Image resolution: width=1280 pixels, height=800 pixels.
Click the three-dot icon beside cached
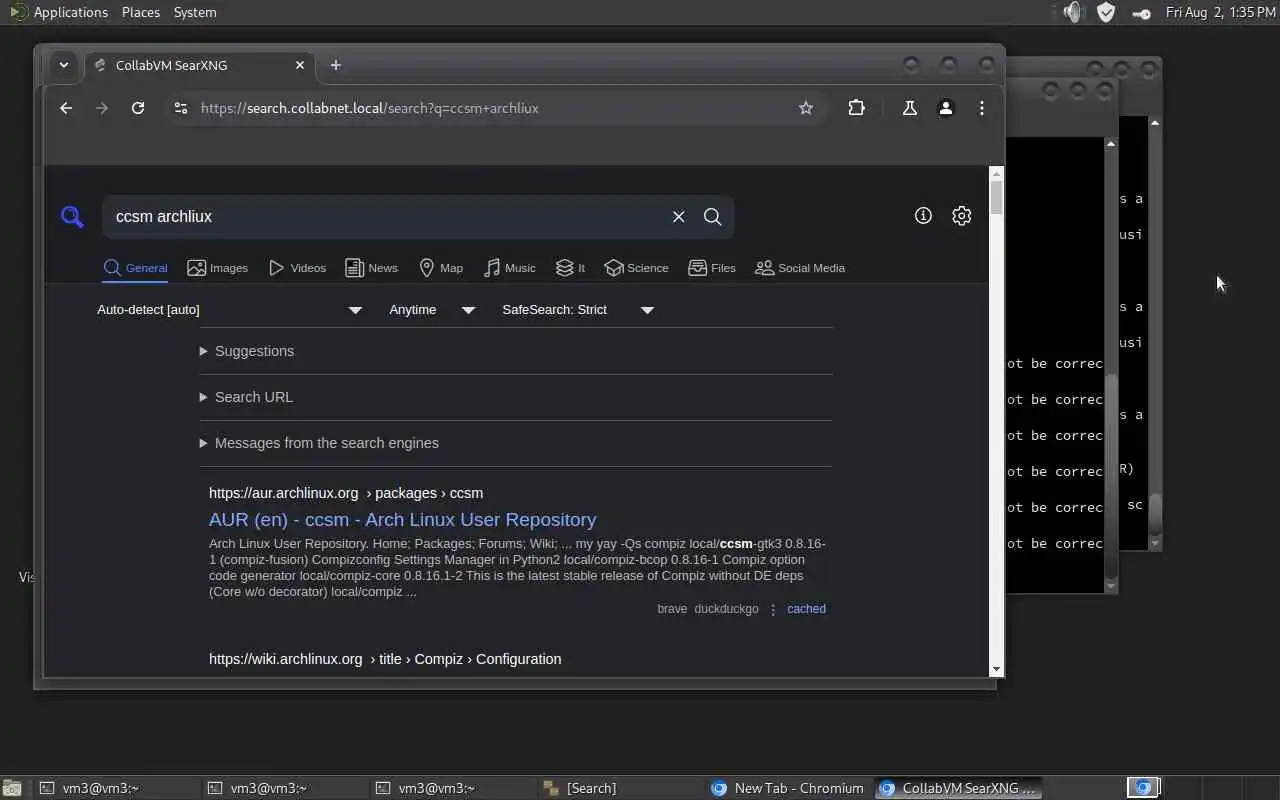[773, 609]
